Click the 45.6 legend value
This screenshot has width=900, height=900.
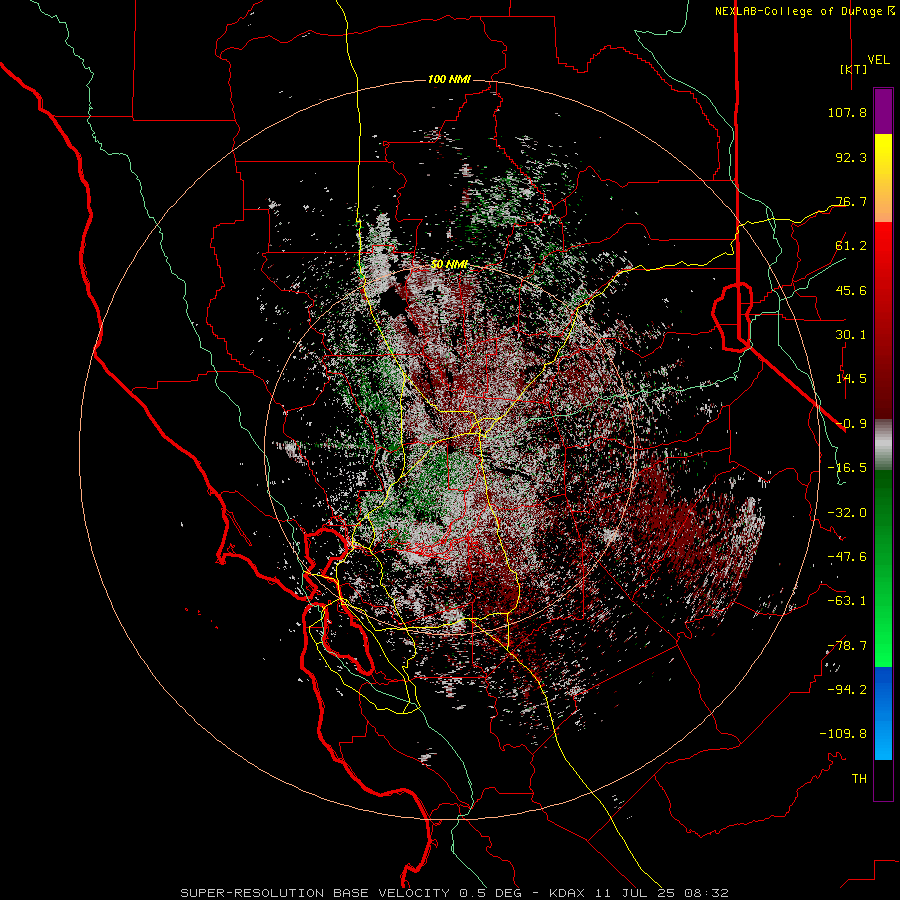(x=851, y=290)
